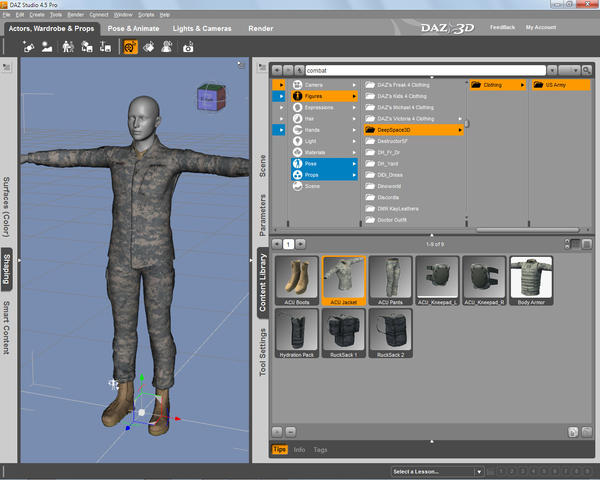This screenshot has width=600, height=480.
Task: Select the highlighted orange tool in toolbar
Action: pos(130,47)
